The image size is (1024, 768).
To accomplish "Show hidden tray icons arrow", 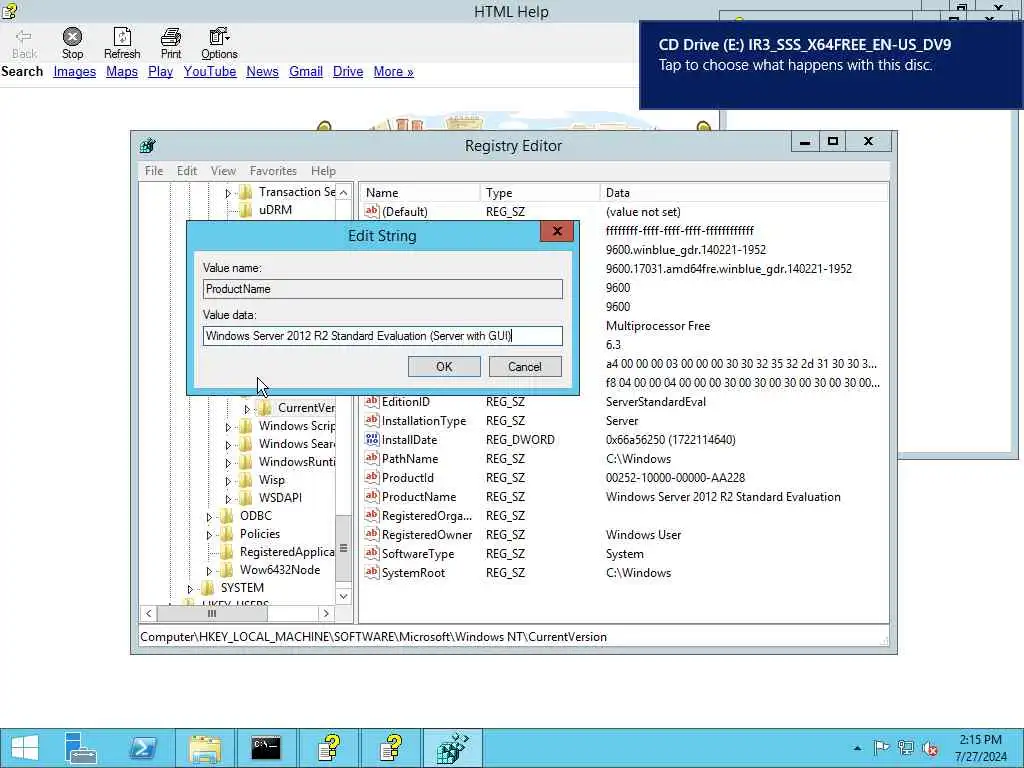I will coord(857,748).
